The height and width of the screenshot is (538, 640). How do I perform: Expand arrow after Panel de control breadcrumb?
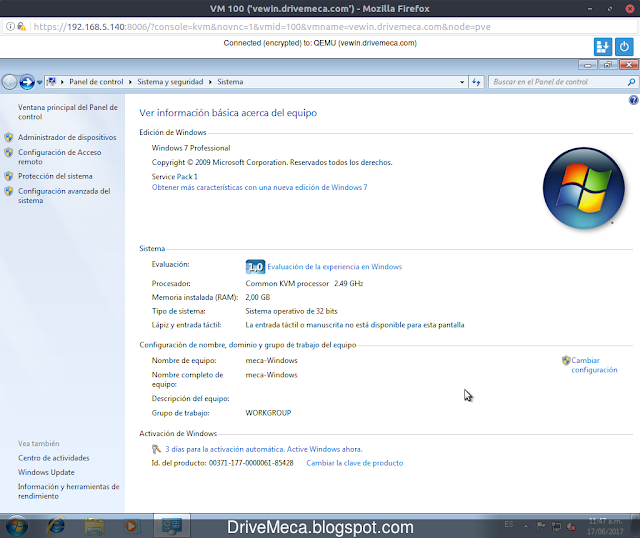click(130, 82)
